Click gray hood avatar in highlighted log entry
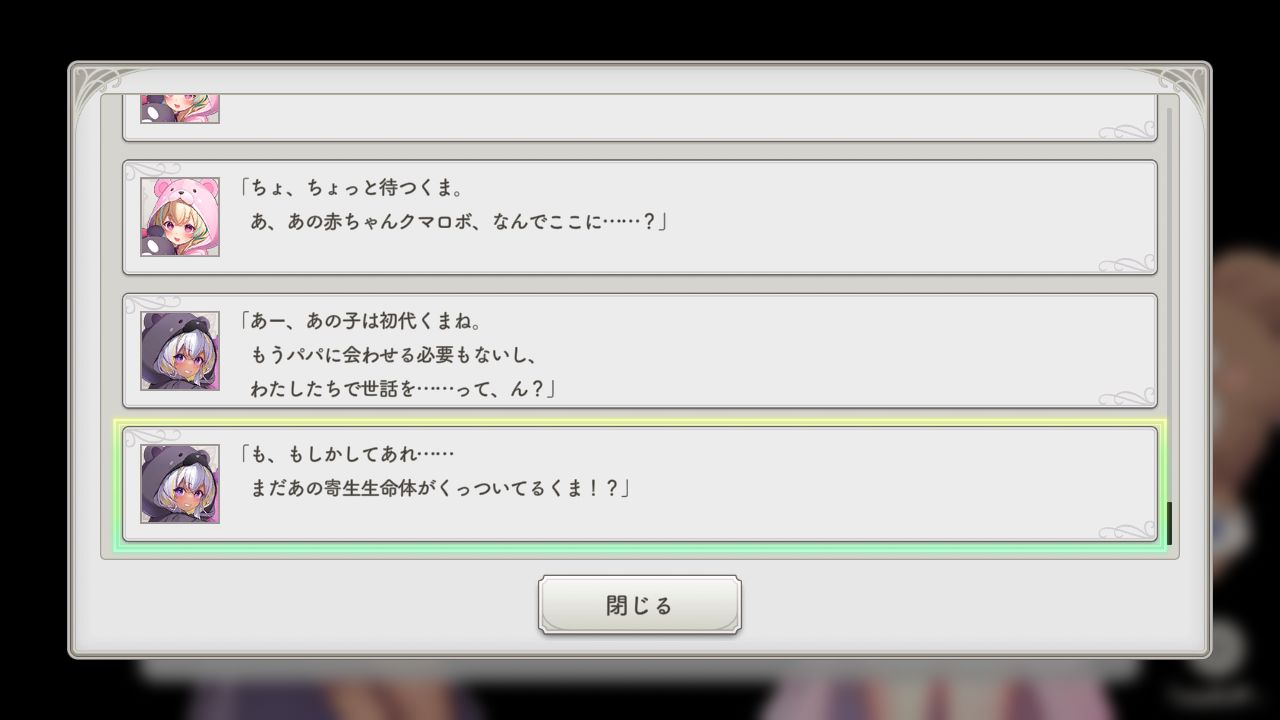This screenshot has height=720, width=1280. (x=180, y=484)
